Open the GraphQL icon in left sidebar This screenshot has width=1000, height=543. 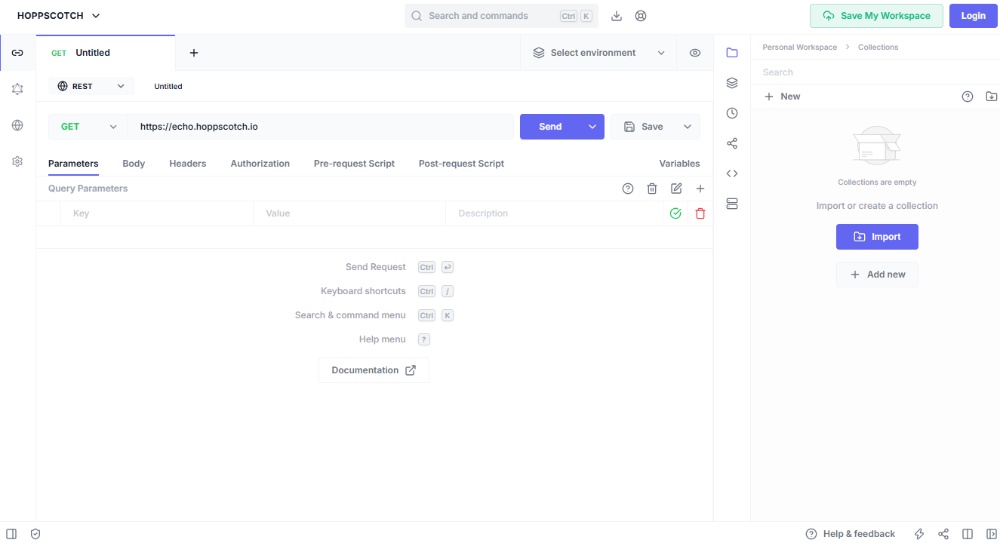(17, 89)
